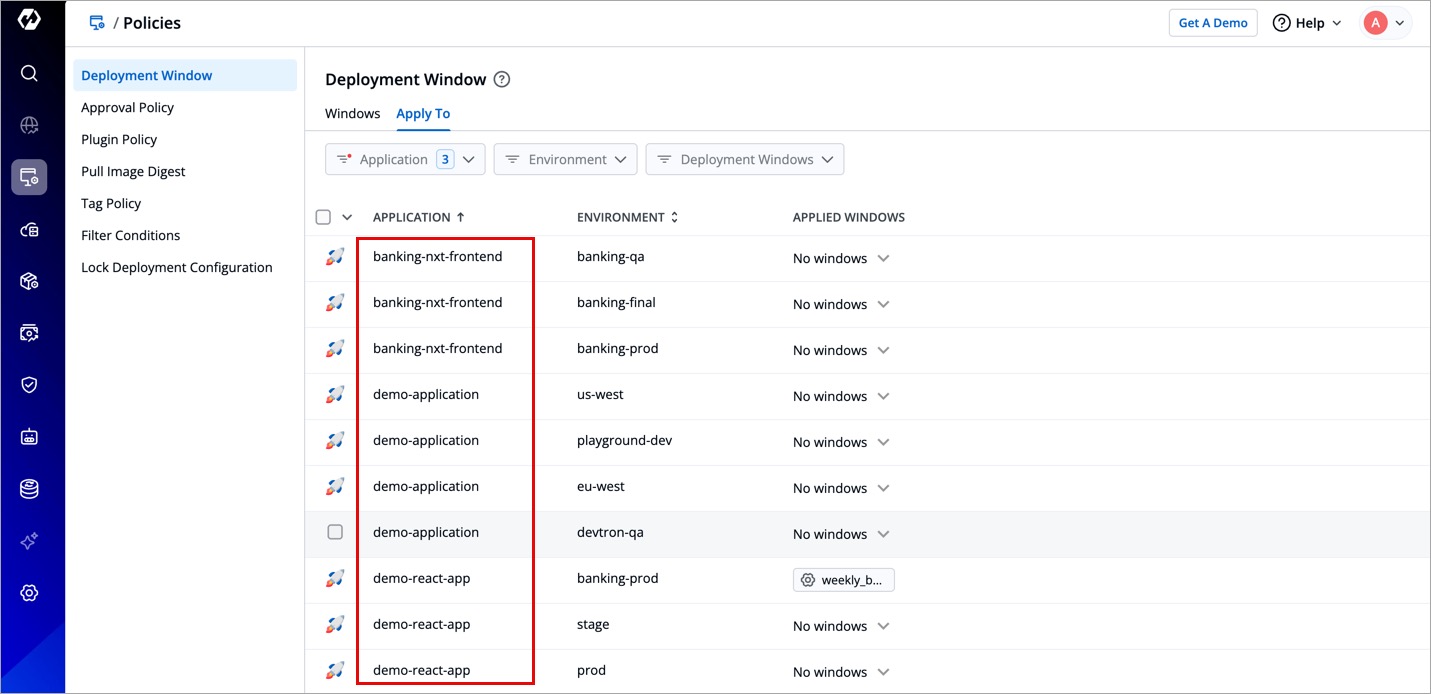
Task: Click the weekly_b... applied window chip
Action: [843, 580]
